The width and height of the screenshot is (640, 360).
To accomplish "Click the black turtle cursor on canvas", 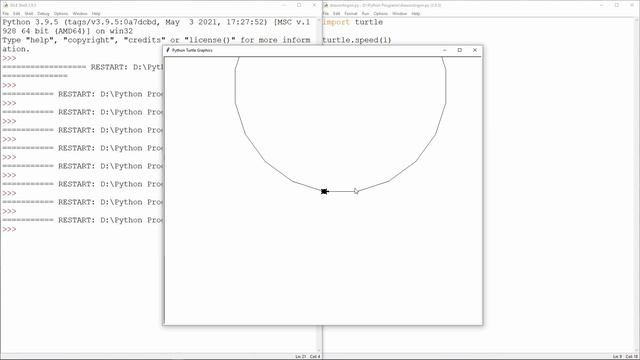I will click(324, 191).
